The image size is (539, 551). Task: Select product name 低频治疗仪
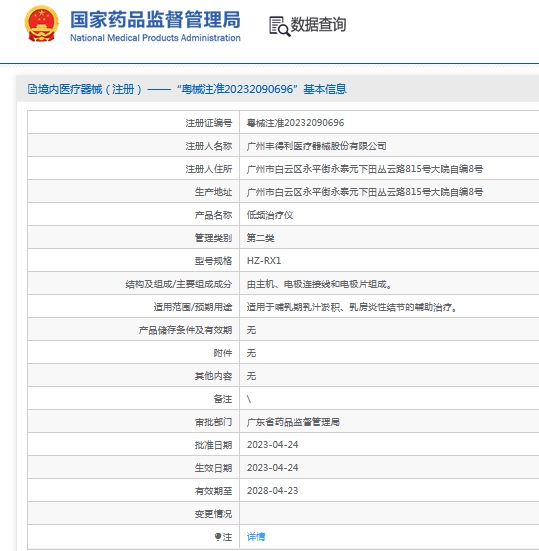pos(270,215)
